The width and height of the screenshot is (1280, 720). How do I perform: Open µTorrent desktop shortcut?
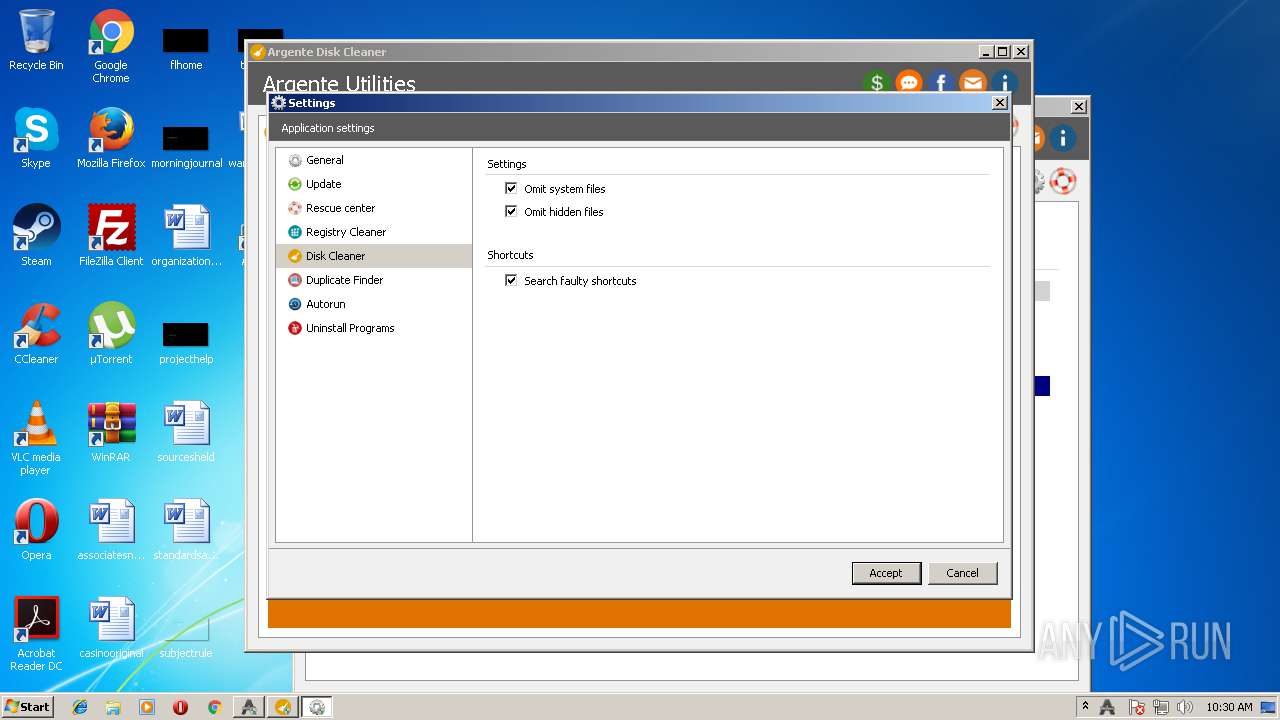[x=111, y=334]
